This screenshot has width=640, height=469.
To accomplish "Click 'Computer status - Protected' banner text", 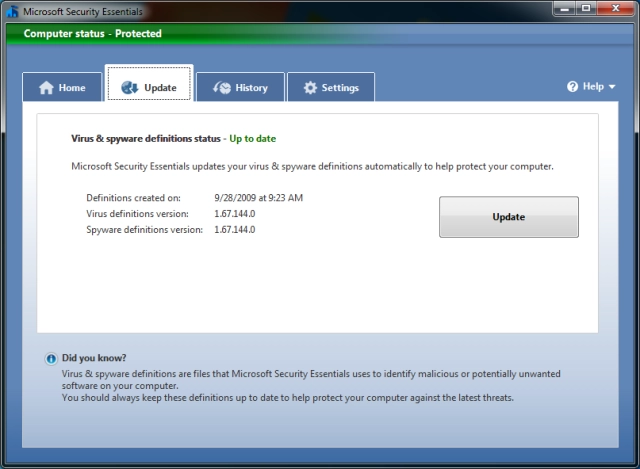I will tap(93, 33).
